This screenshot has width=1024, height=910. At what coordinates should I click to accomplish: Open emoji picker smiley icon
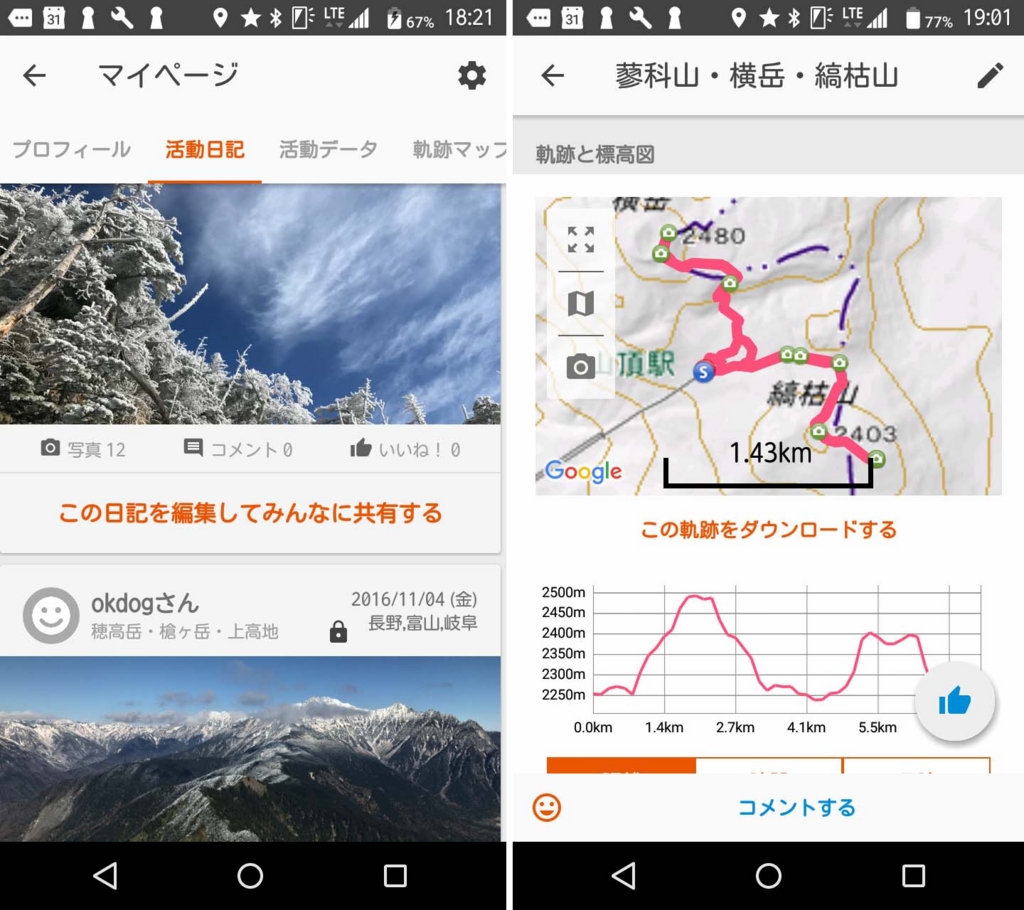click(x=547, y=807)
